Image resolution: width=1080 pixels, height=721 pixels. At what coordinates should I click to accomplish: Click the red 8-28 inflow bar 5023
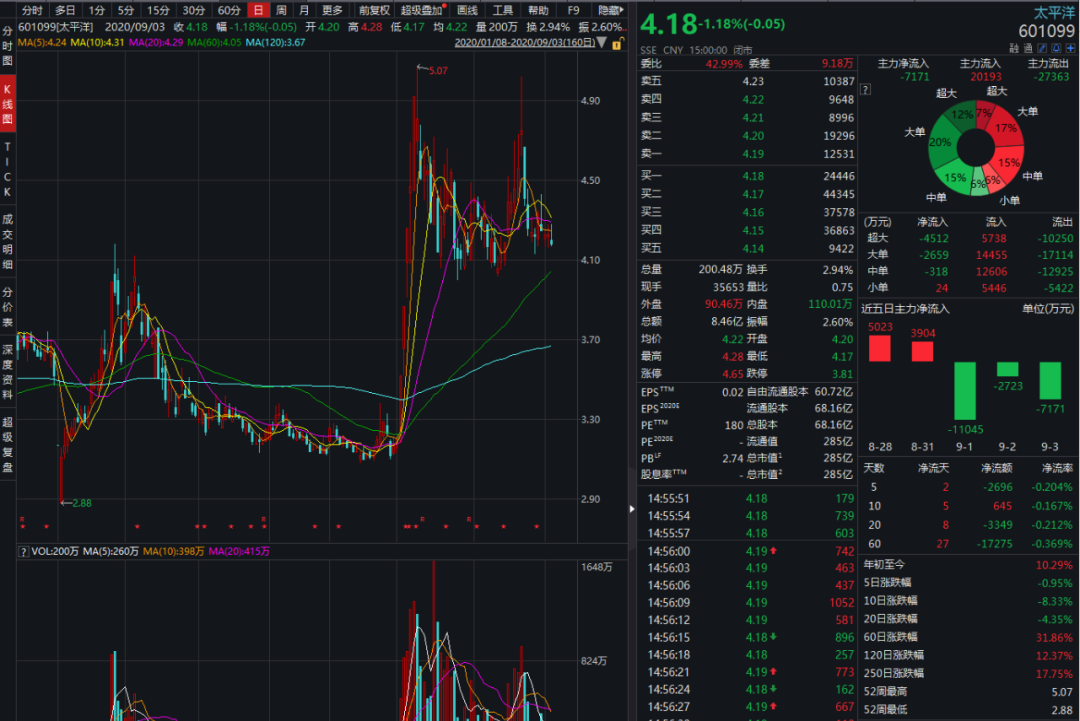point(880,348)
